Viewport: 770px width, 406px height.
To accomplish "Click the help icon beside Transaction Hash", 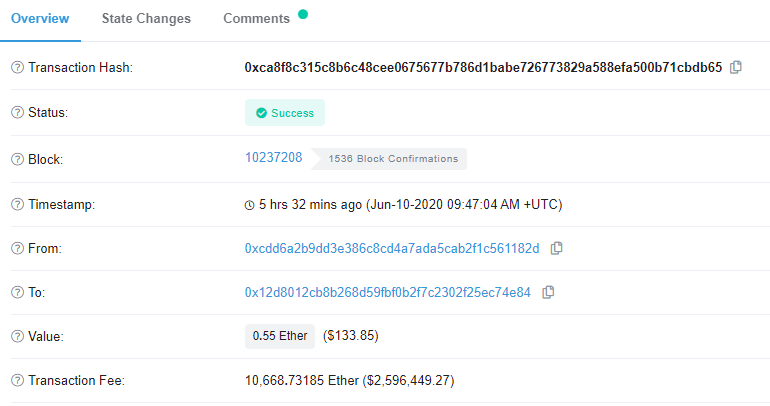I will (17, 67).
